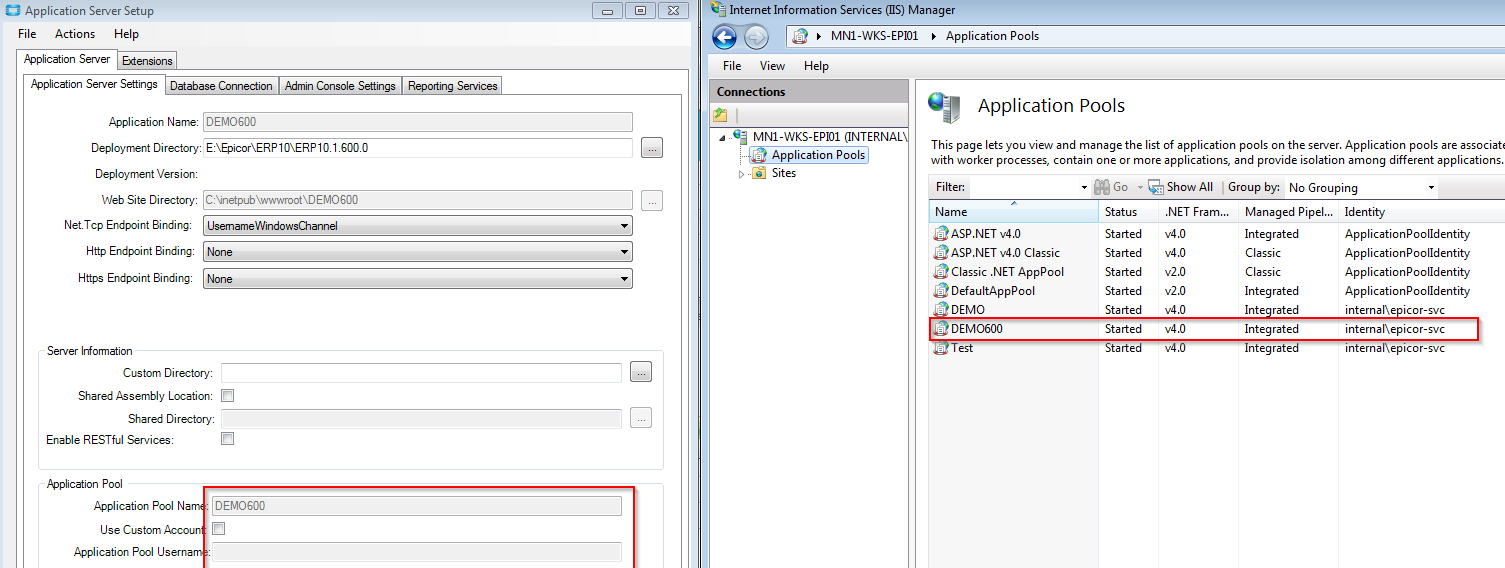Browse for the Custom Directory

pos(641,373)
